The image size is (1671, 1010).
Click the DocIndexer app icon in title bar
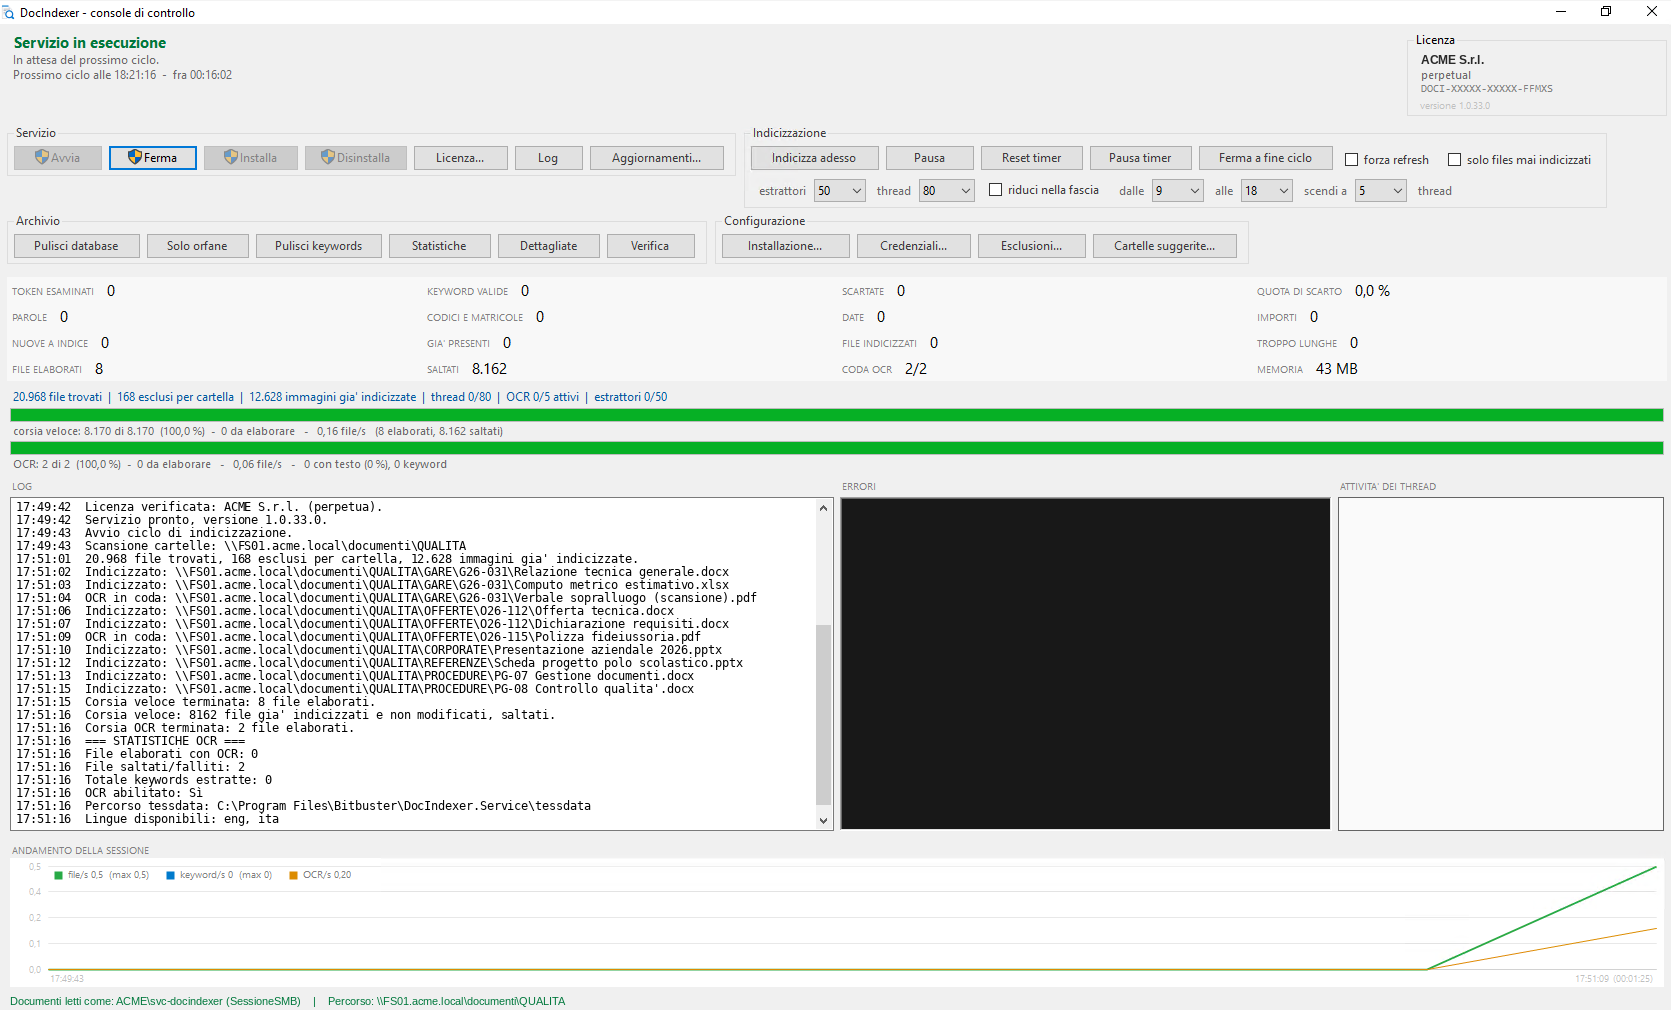click(x=9, y=13)
